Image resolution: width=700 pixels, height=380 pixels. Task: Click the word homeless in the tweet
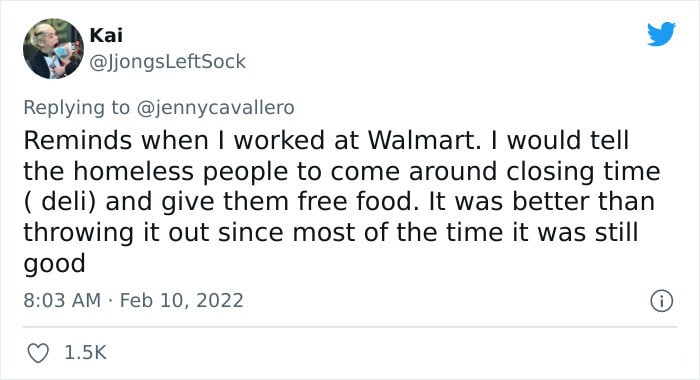coord(133,171)
